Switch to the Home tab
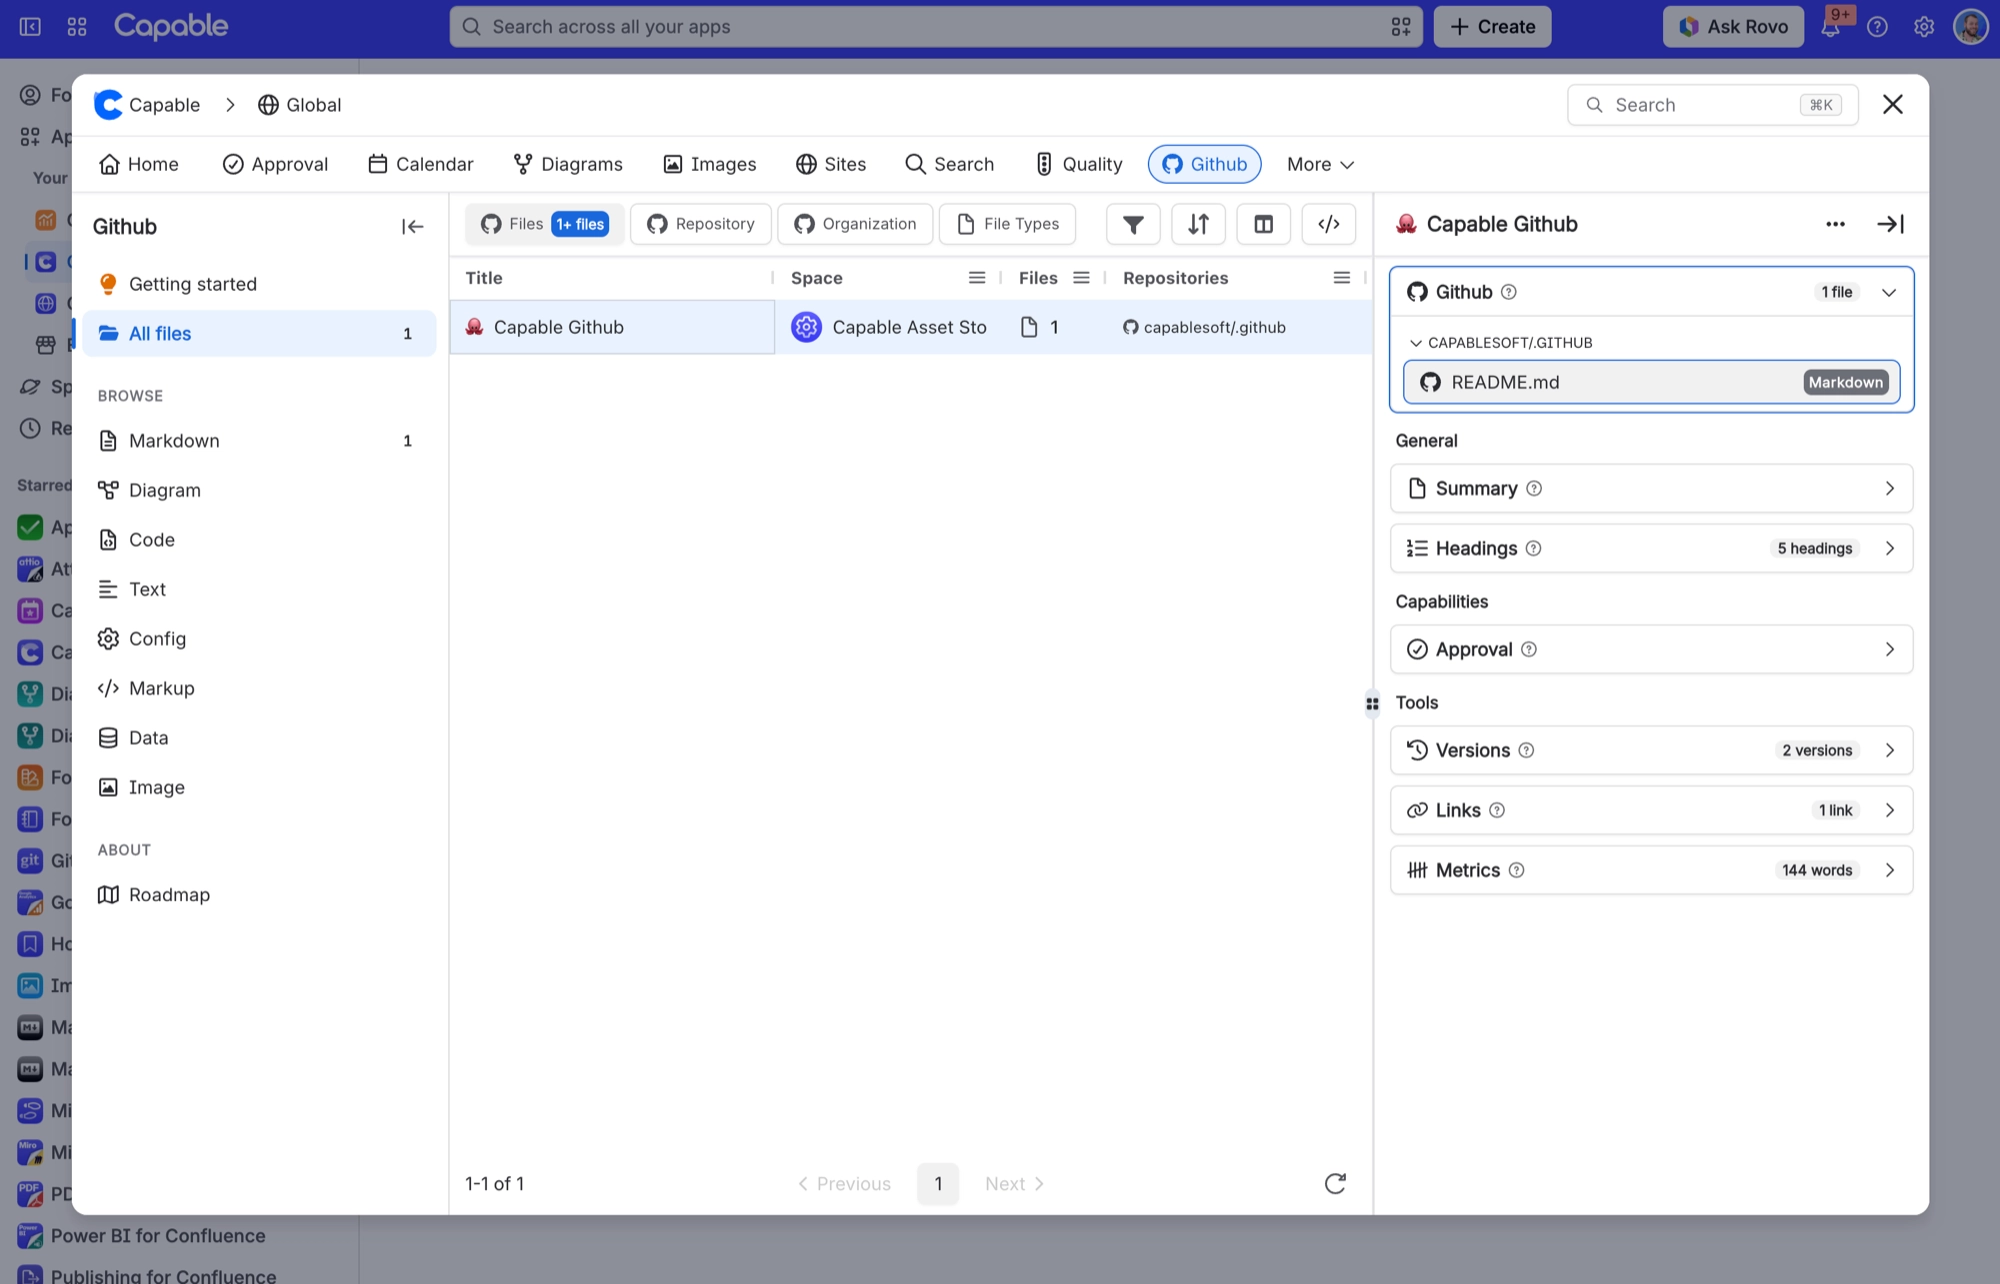The height and width of the screenshot is (1284, 2000). (139, 164)
